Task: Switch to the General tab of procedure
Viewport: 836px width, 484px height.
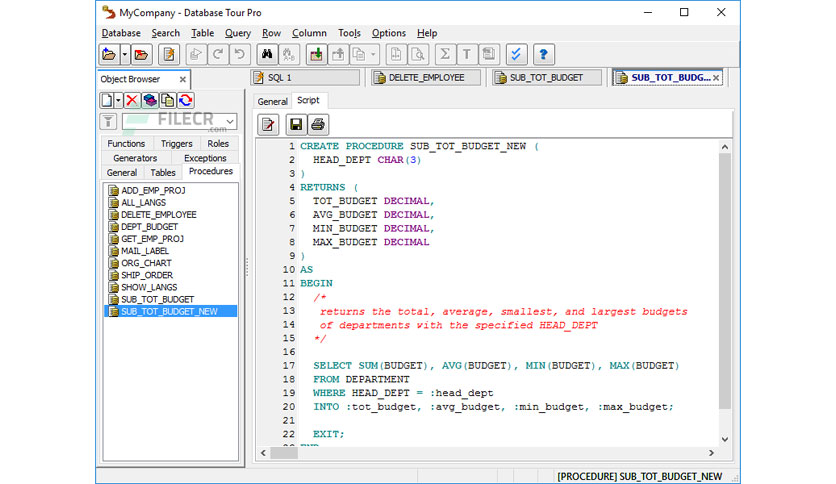Action: coord(272,101)
